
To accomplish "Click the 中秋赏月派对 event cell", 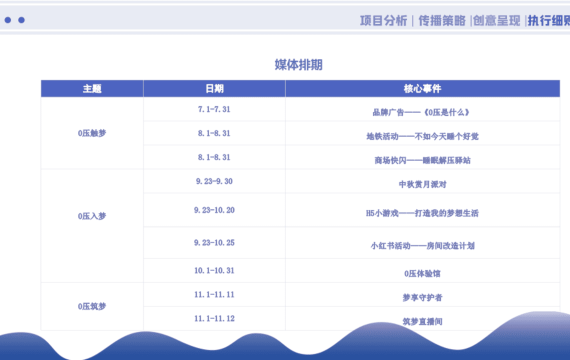I will click(x=422, y=181).
